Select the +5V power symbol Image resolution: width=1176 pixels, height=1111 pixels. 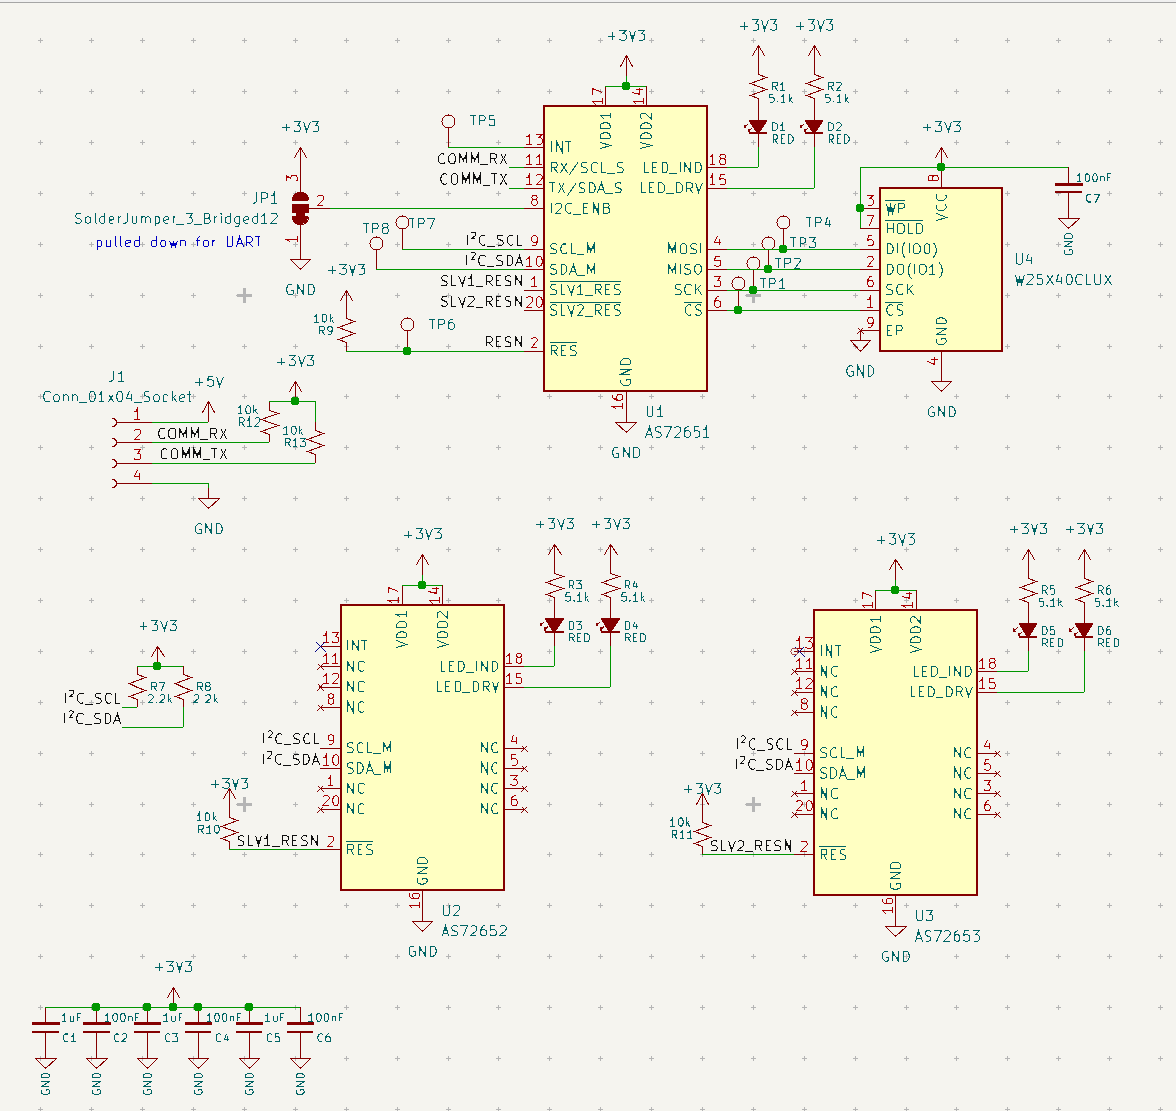tap(208, 398)
